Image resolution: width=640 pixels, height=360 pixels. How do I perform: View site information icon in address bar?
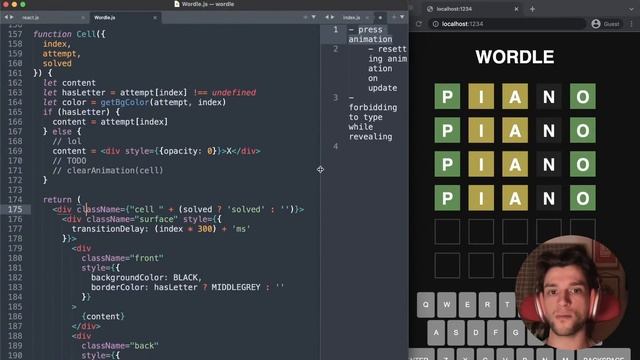(436, 24)
